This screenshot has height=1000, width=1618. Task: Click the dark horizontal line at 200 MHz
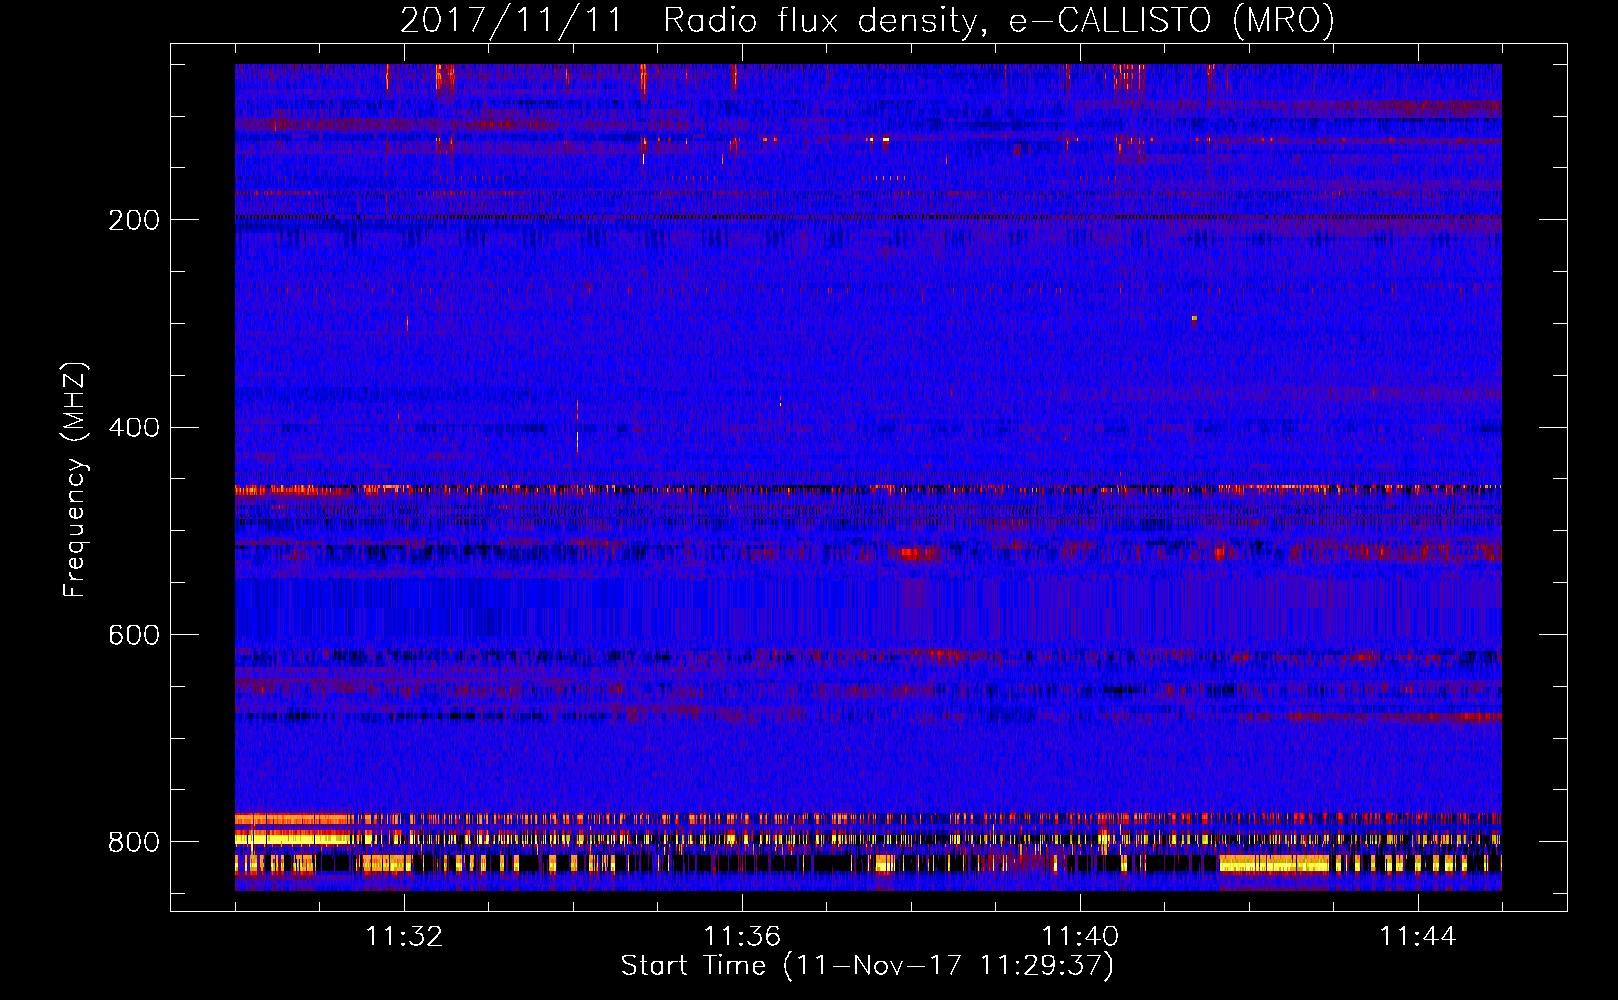(868, 217)
